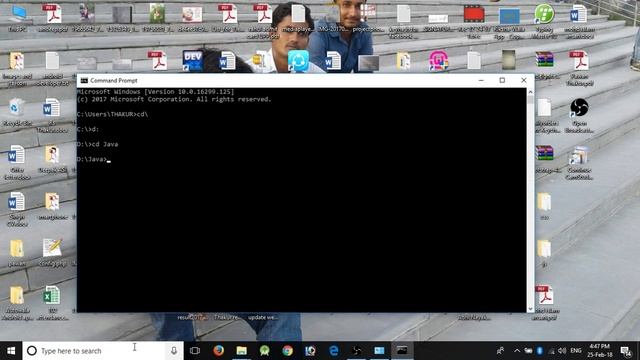This screenshot has height=360, width=640.
Task: Close the Command Prompt window
Action: point(524,80)
